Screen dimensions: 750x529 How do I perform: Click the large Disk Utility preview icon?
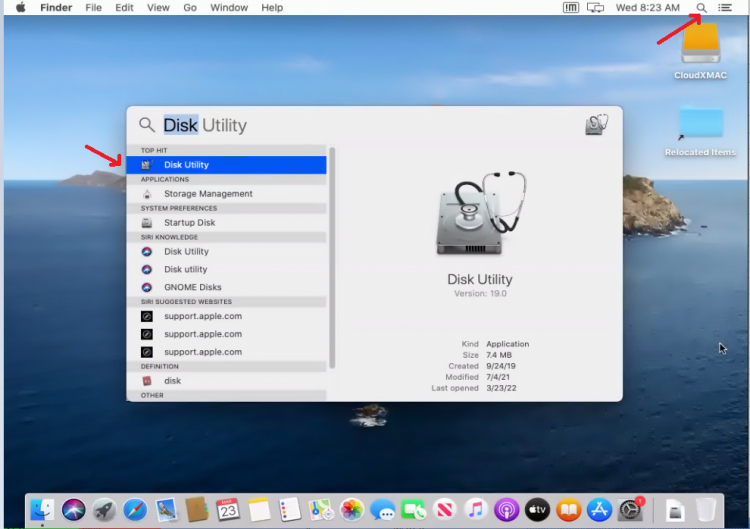tap(481, 213)
